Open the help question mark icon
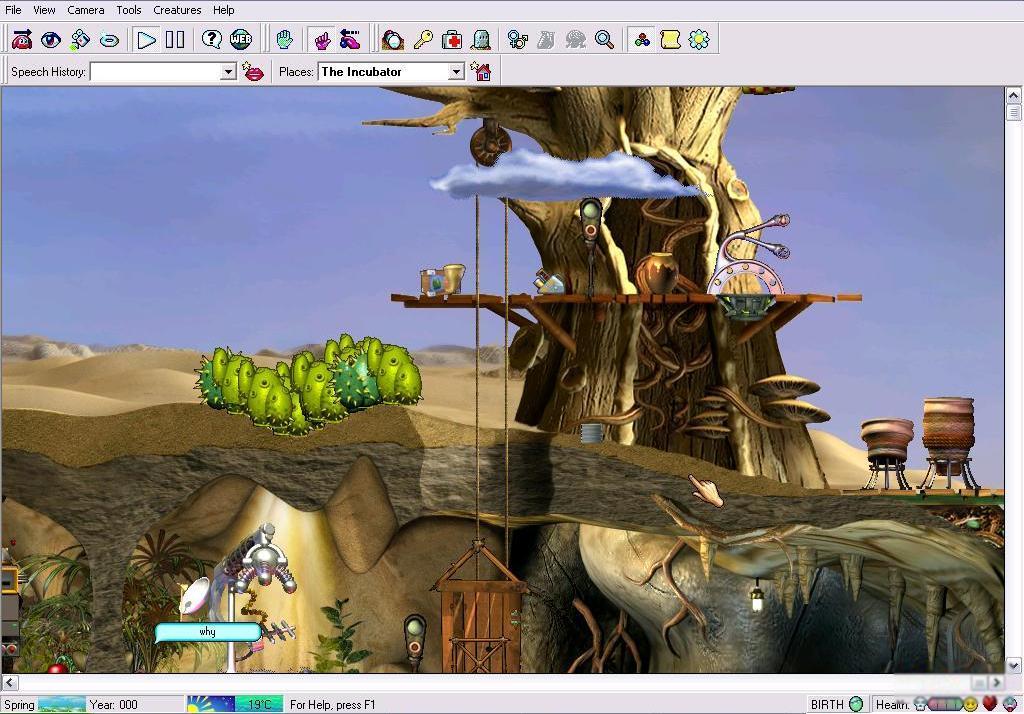Screen dimensions: 1024x714 click(x=212, y=40)
